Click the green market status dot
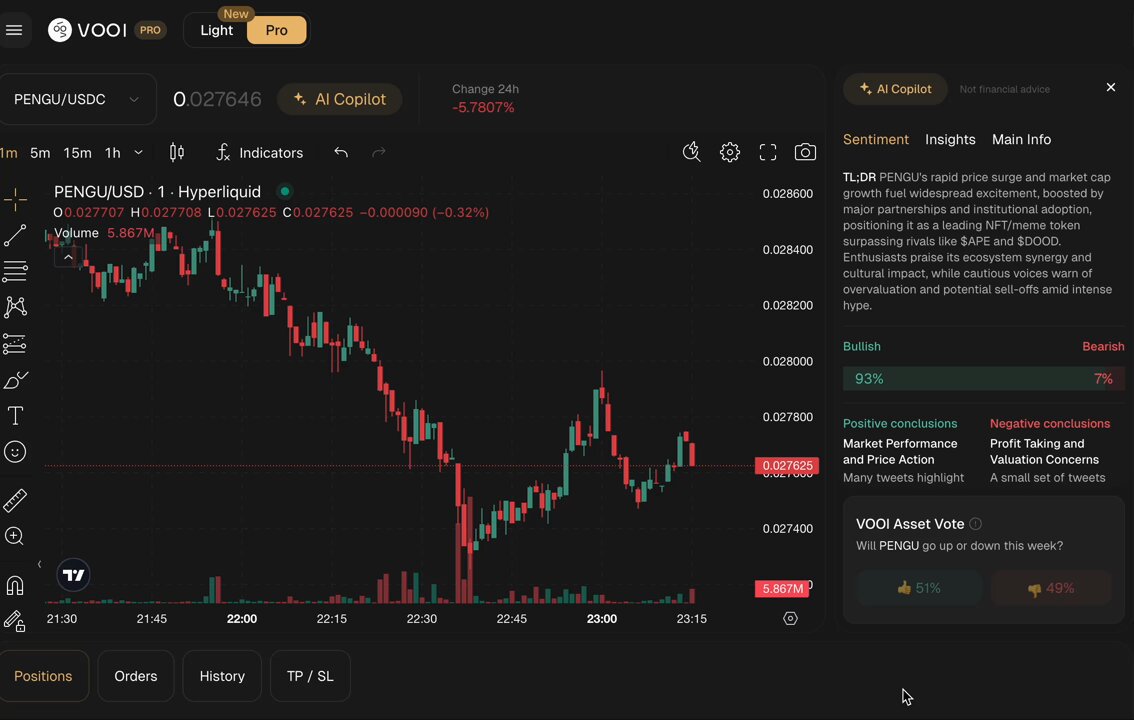The height and width of the screenshot is (720, 1134). pyautogui.click(x=285, y=192)
